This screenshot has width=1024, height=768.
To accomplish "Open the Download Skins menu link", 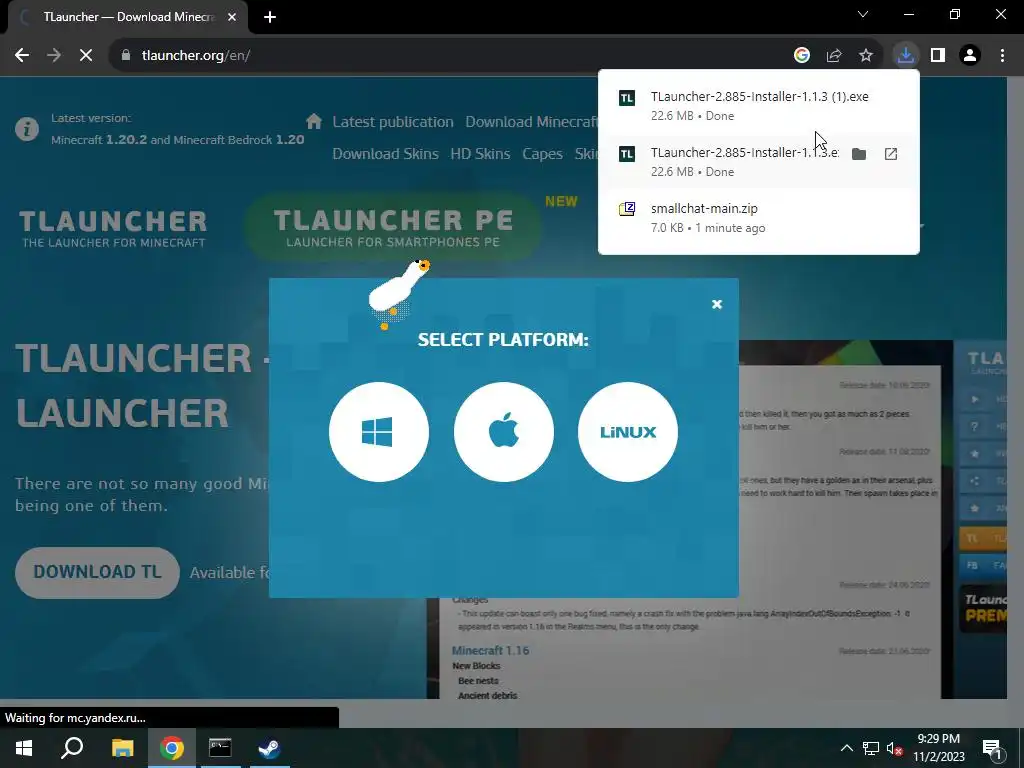I will 385,154.
